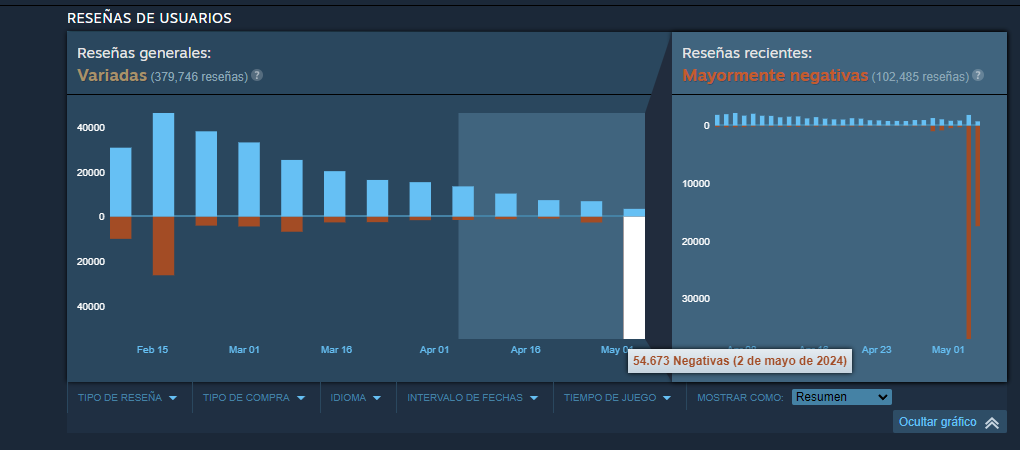Expand the IDIOMA filter menu
Viewport: 1020px width, 450px height.
tap(355, 397)
